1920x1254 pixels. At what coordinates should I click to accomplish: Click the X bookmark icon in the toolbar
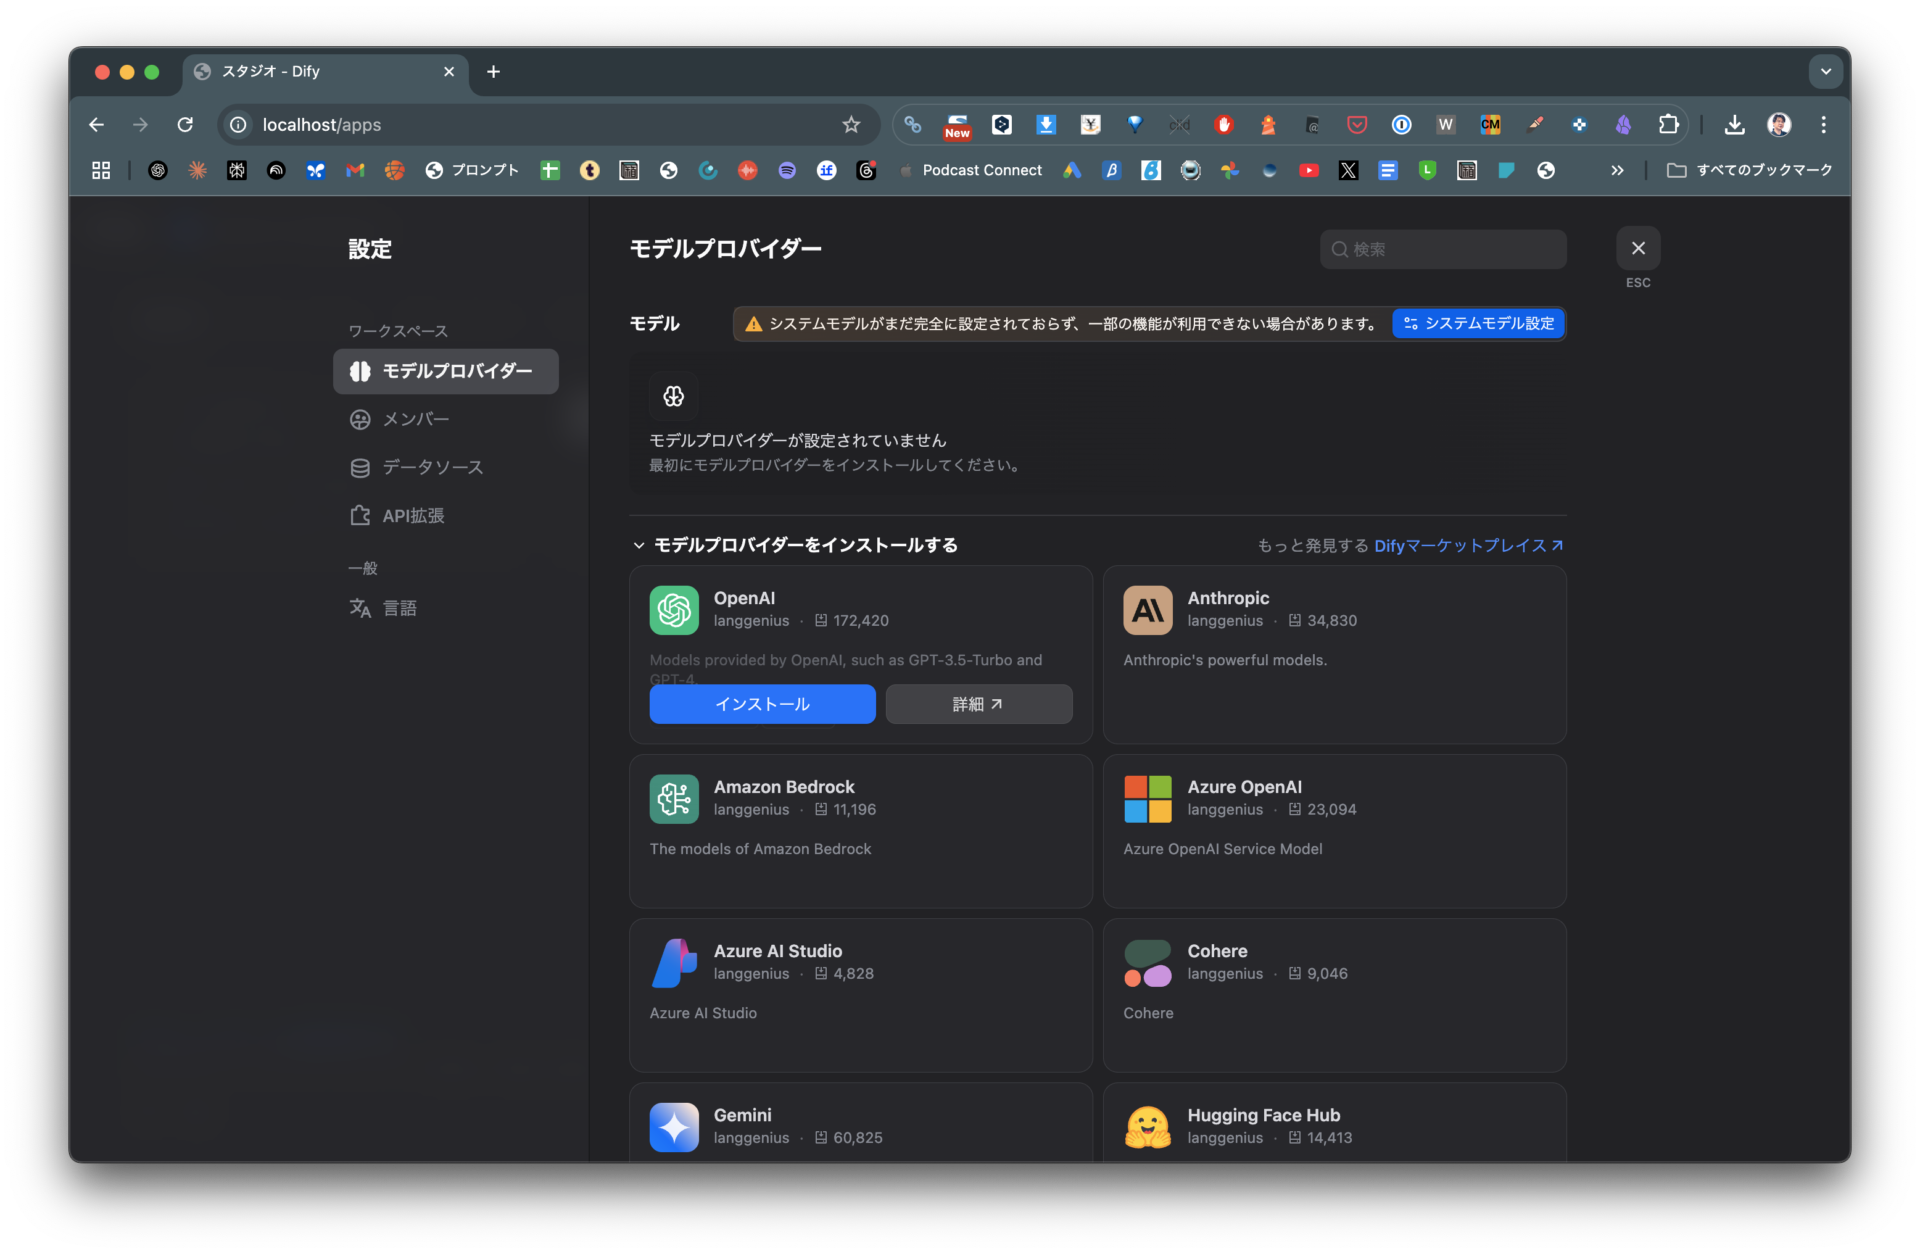[x=1348, y=170]
